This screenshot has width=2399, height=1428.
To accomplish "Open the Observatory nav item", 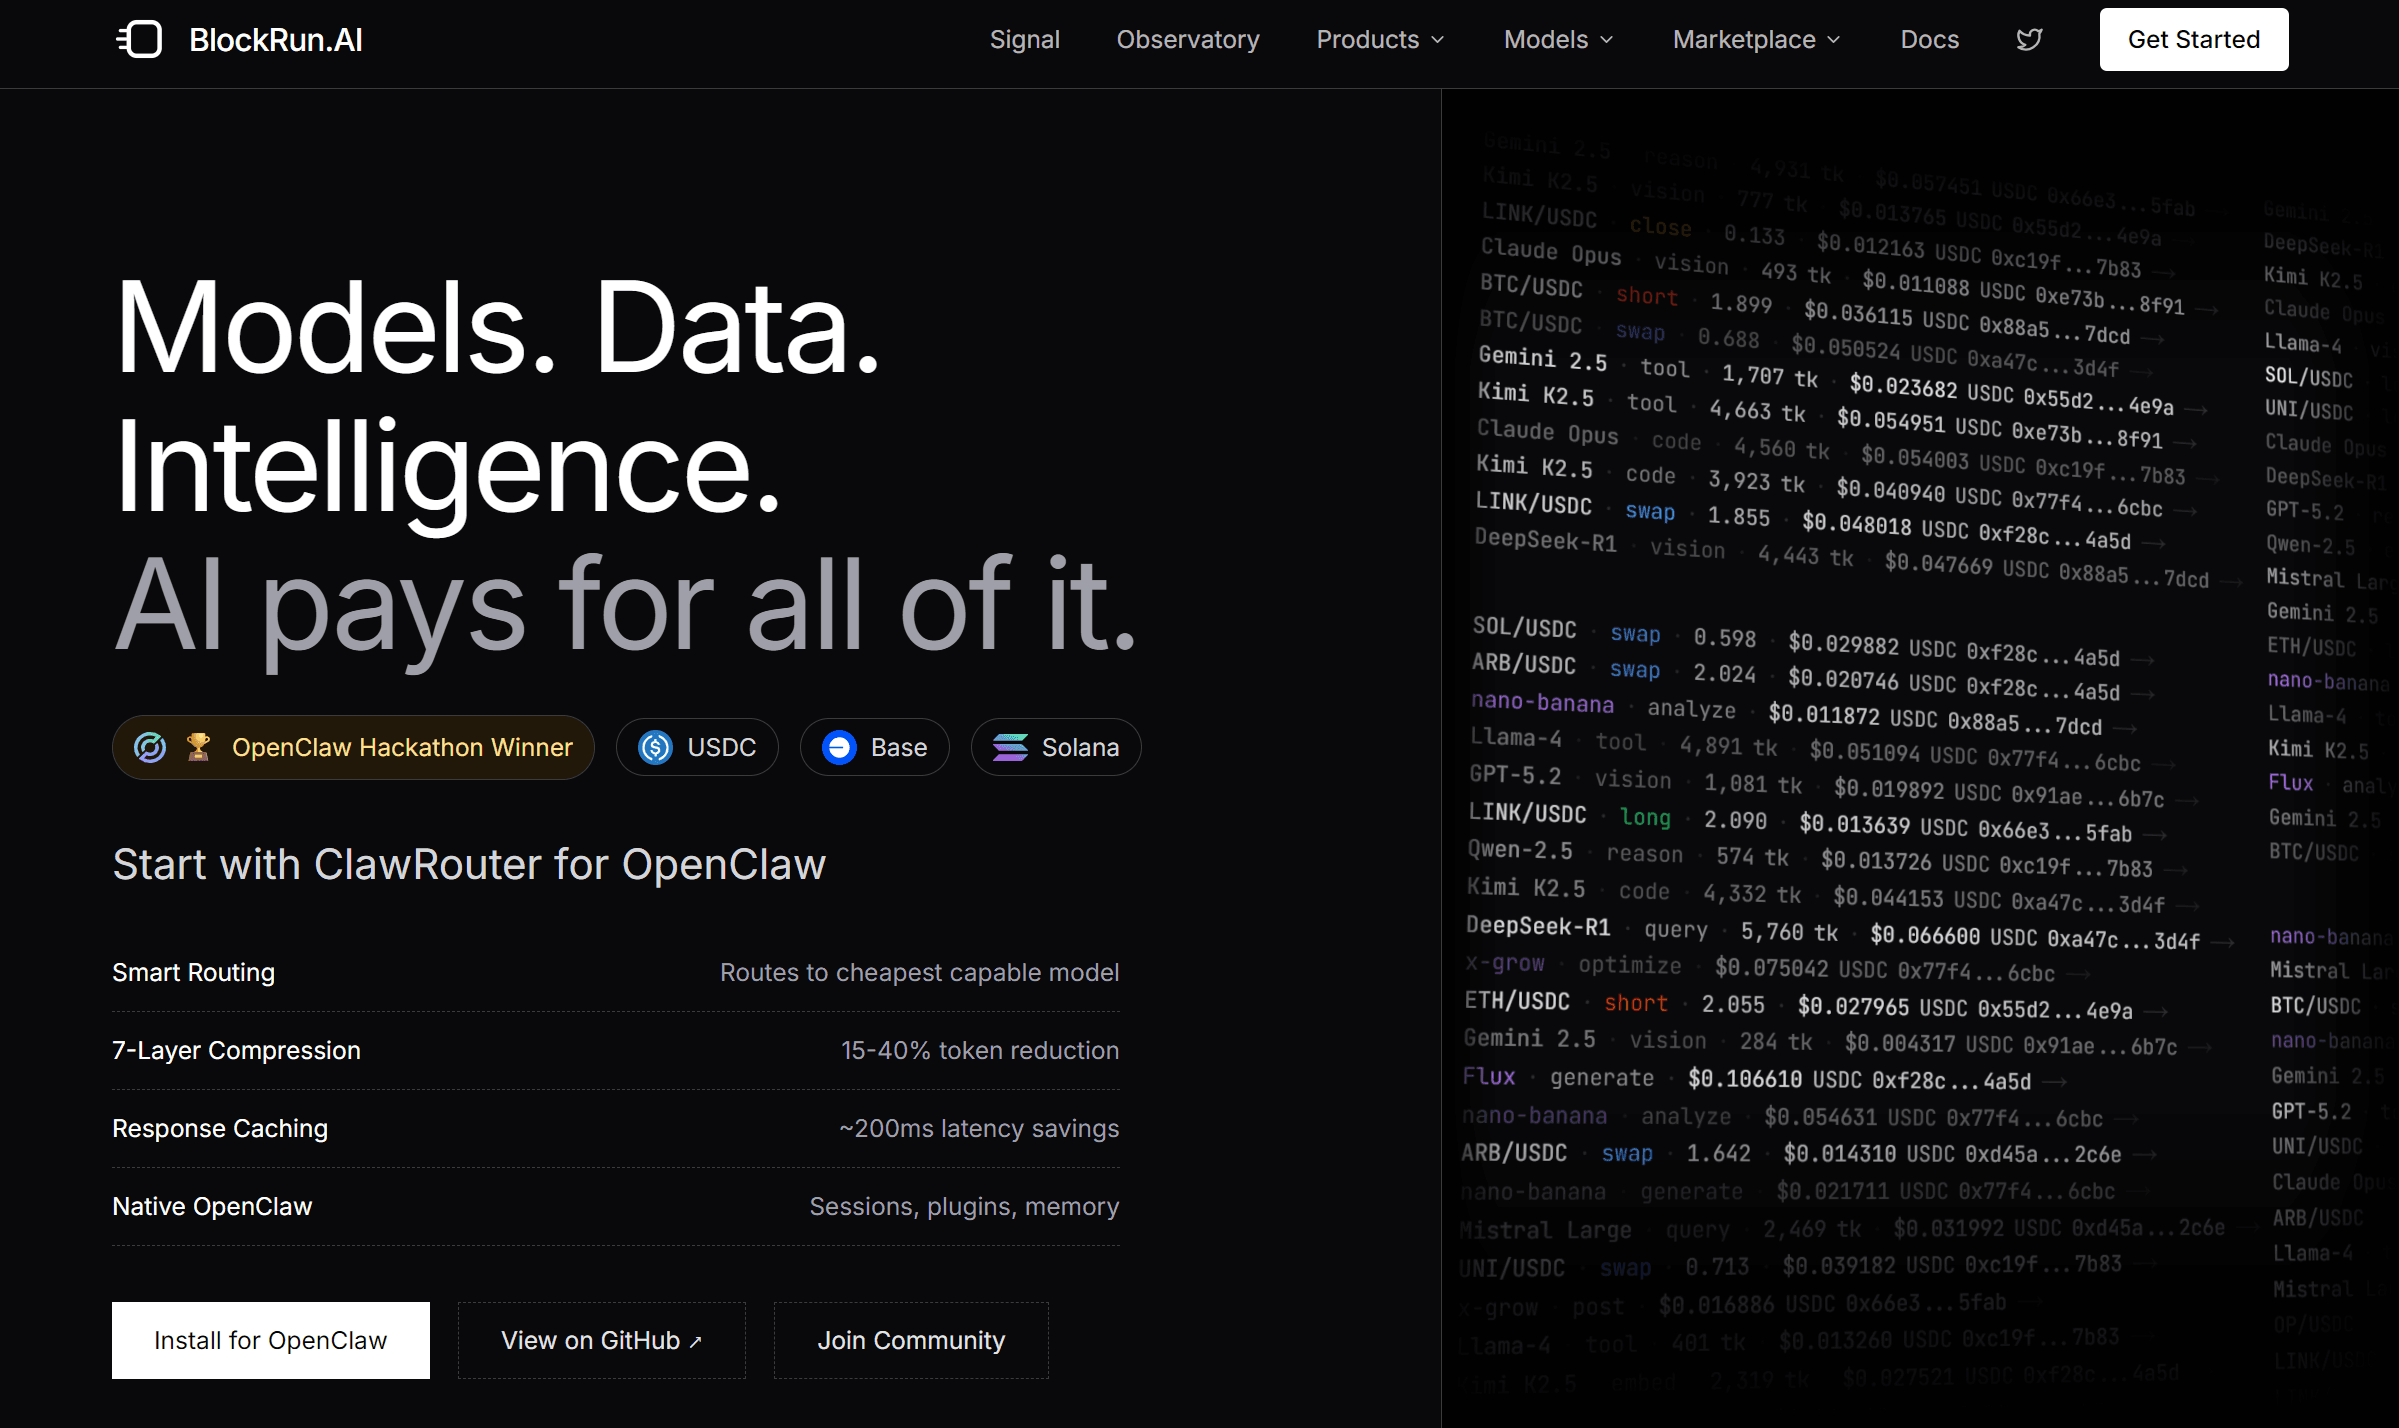I will [1188, 40].
